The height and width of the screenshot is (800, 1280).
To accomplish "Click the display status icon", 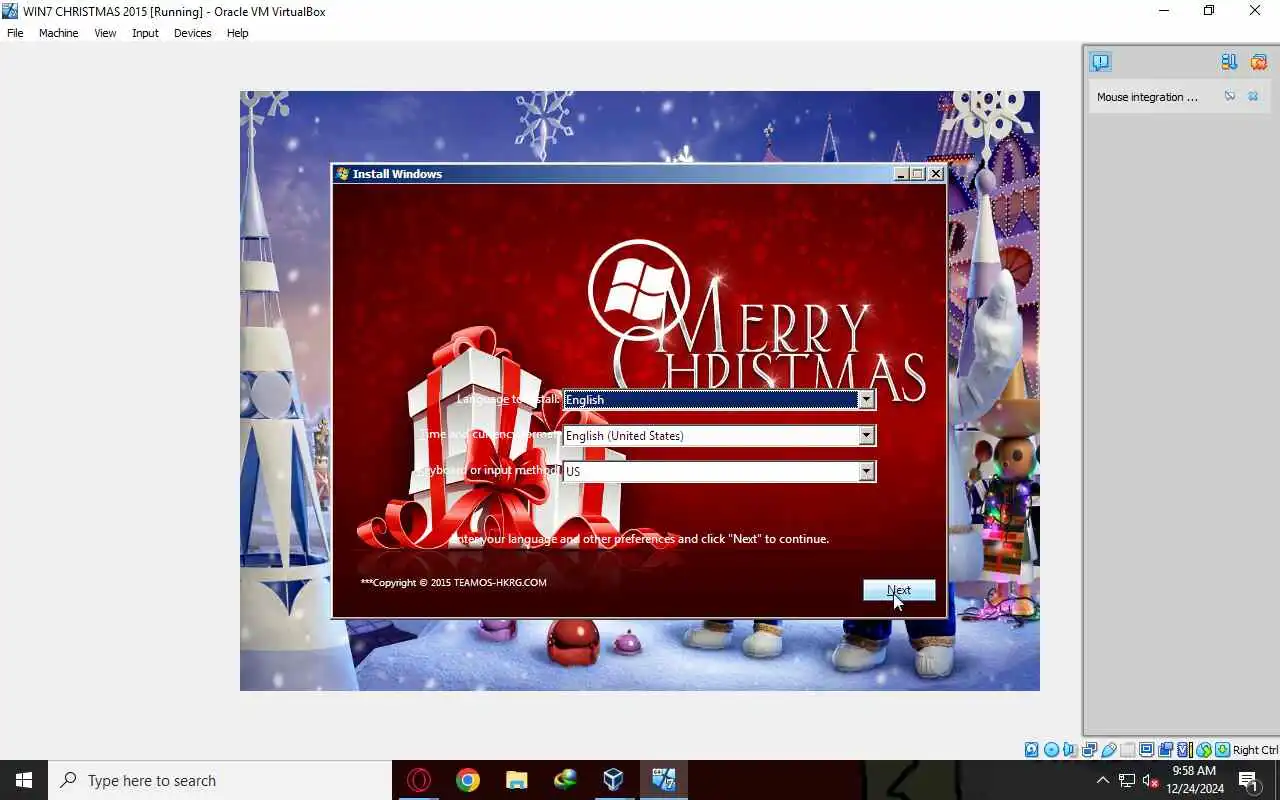I will pyautogui.click(x=1146, y=750).
